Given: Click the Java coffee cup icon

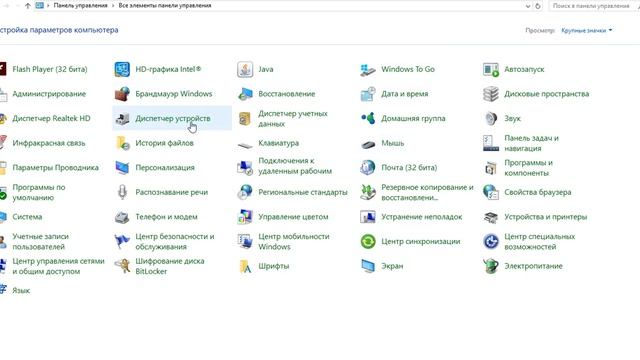Looking at the screenshot, I should click(245, 69).
